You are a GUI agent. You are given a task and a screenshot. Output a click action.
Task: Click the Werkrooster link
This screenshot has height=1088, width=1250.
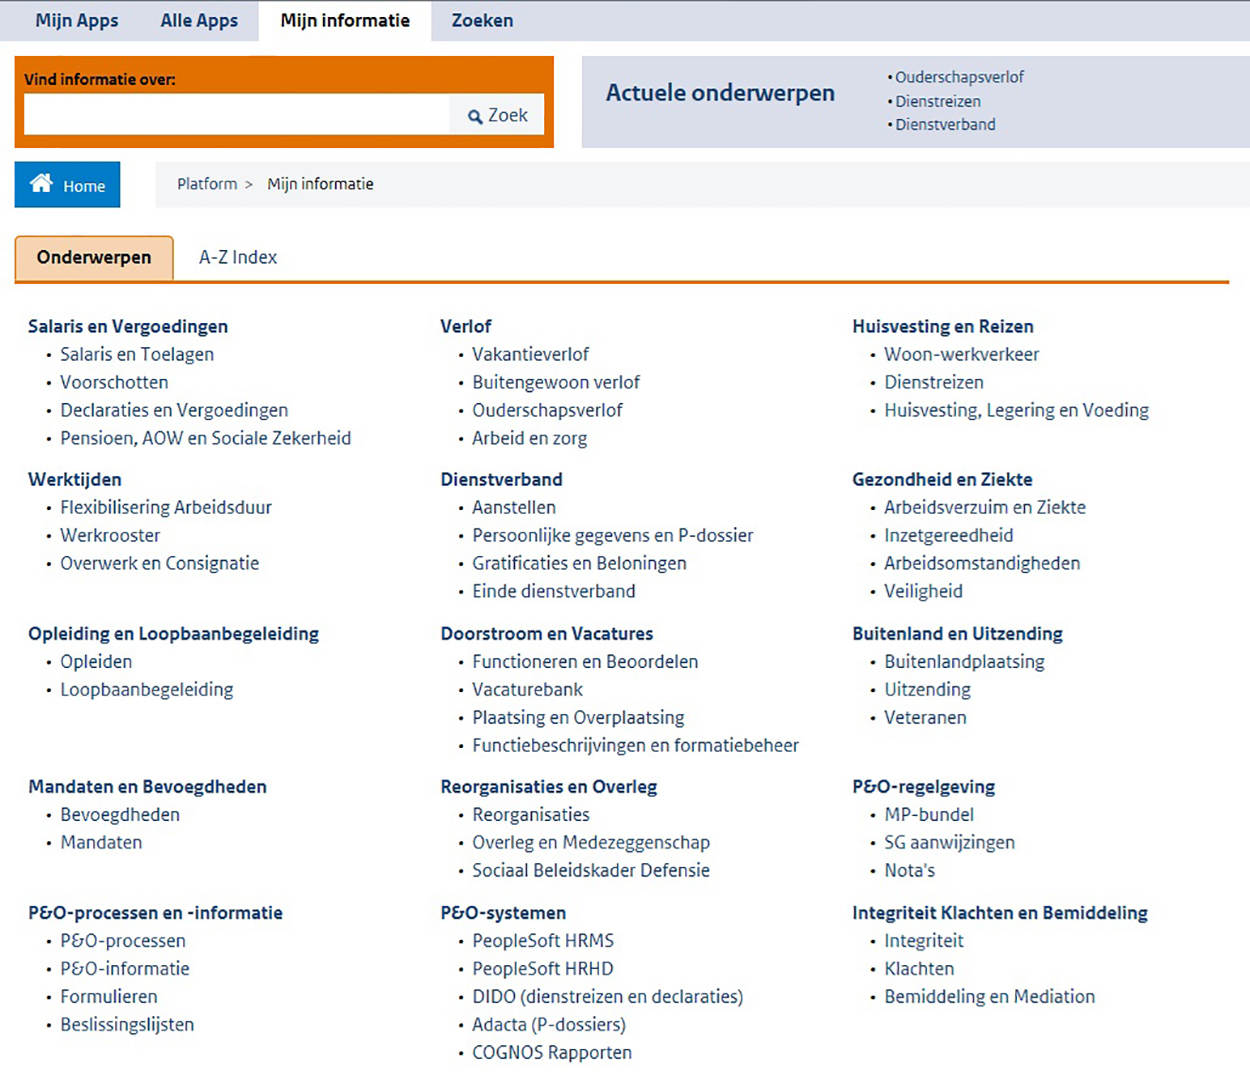tap(110, 535)
